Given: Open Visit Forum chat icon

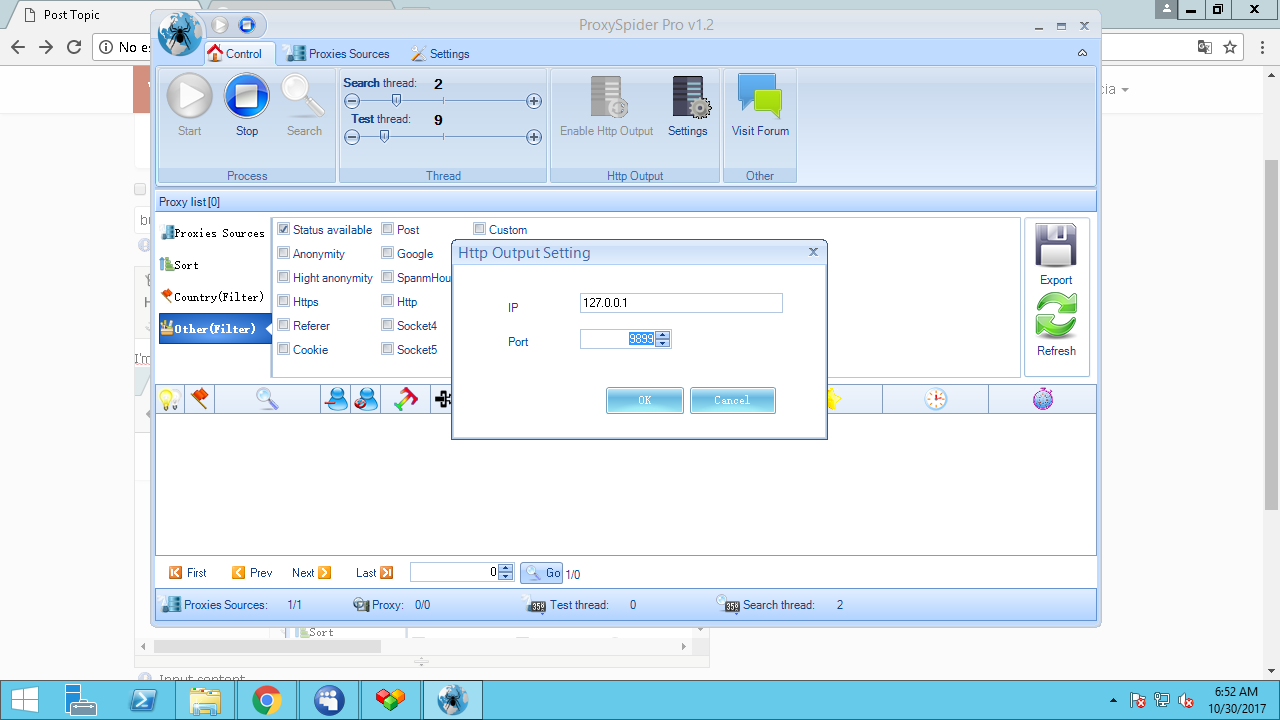Looking at the screenshot, I should tap(760, 97).
